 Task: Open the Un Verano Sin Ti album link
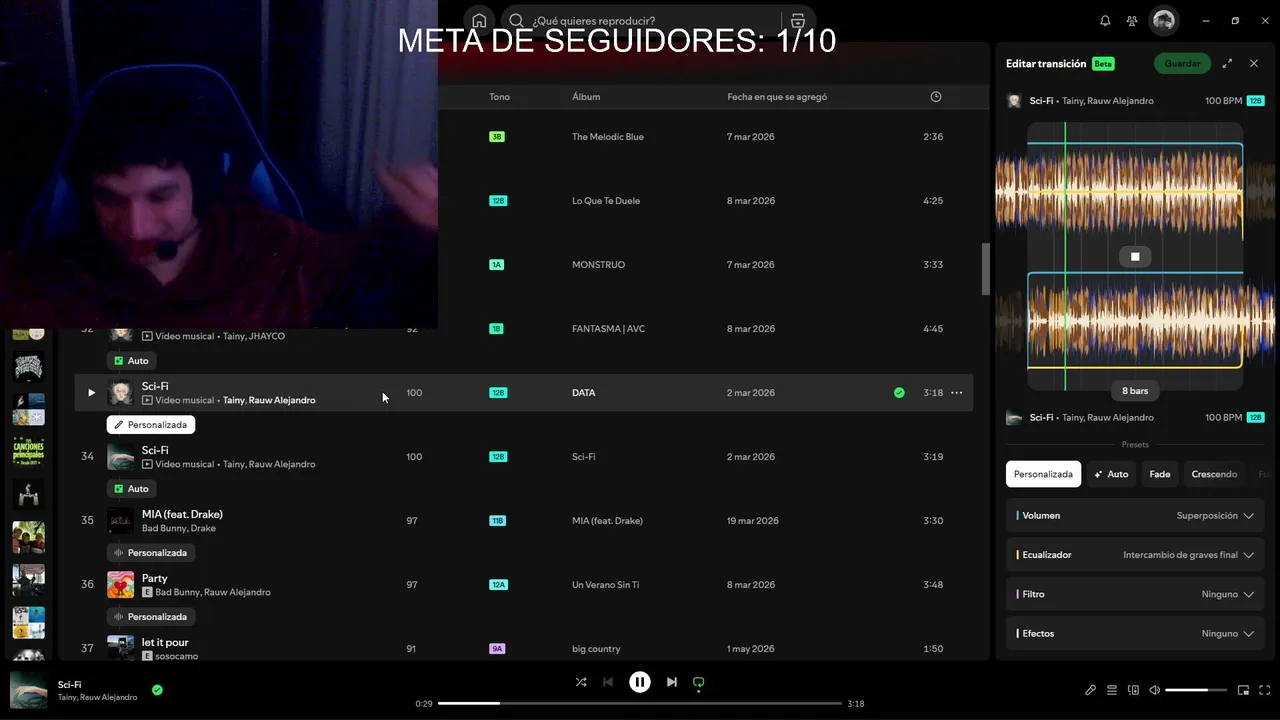click(605, 585)
